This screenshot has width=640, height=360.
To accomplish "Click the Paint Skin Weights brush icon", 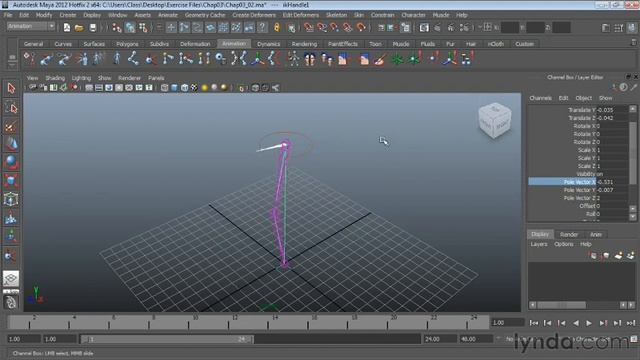I will click(x=380, y=59).
